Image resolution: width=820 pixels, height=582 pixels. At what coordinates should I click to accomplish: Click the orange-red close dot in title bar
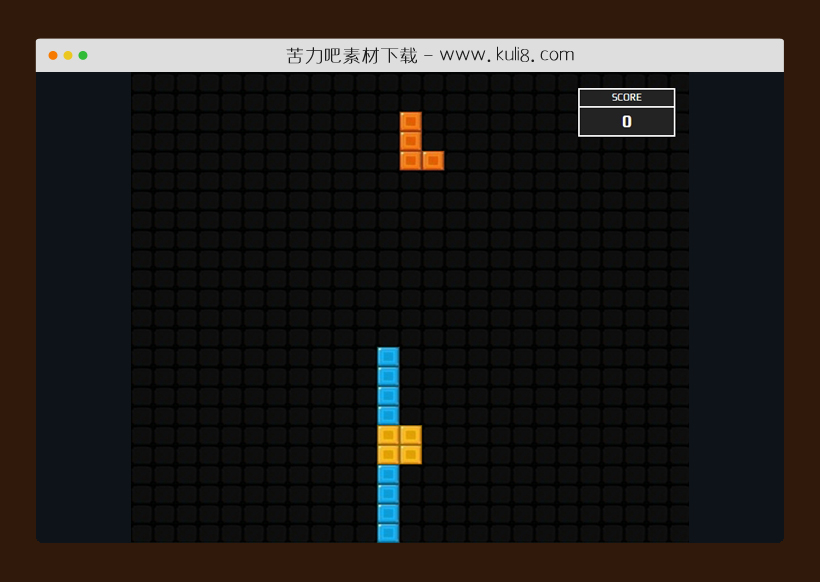53,55
